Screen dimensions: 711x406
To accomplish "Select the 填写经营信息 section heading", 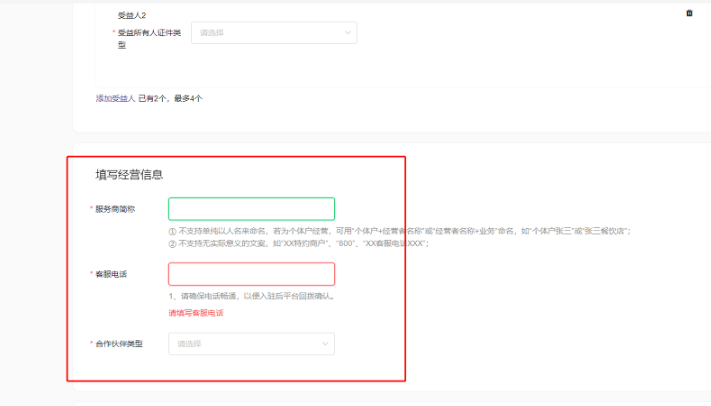I will [x=129, y=174].
